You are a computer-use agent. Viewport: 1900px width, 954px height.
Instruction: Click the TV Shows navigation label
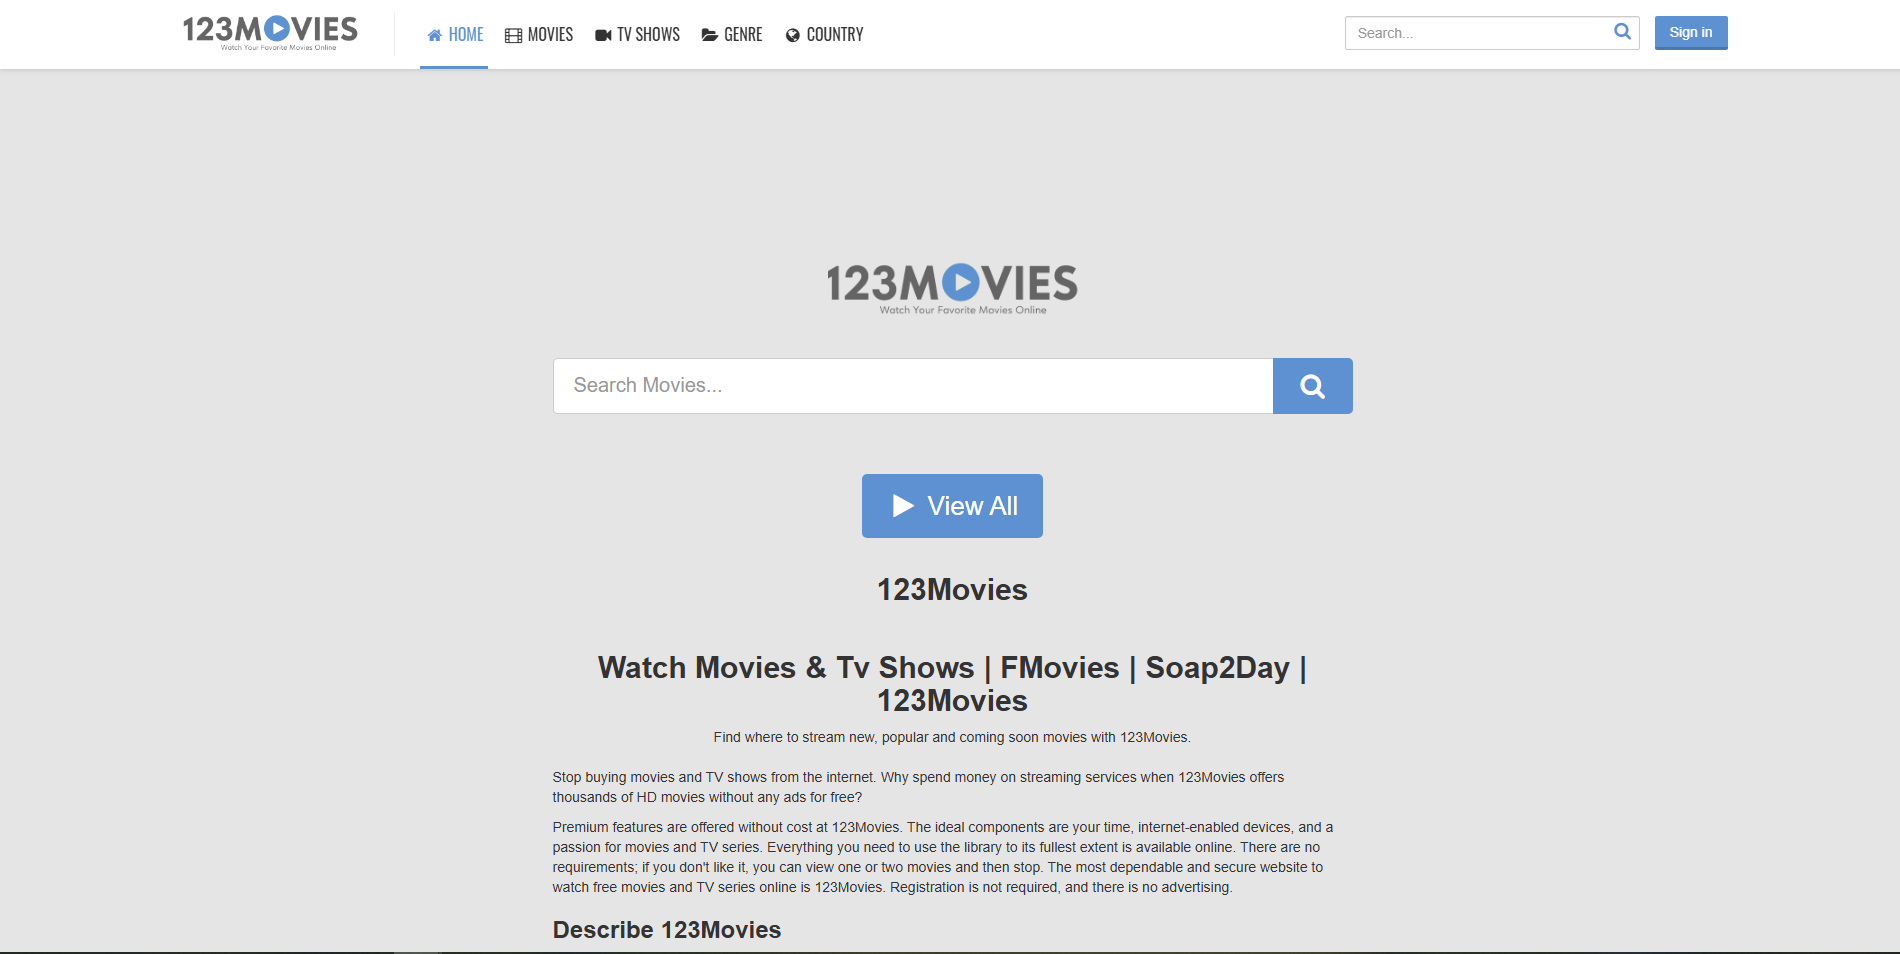coord(646,33)
